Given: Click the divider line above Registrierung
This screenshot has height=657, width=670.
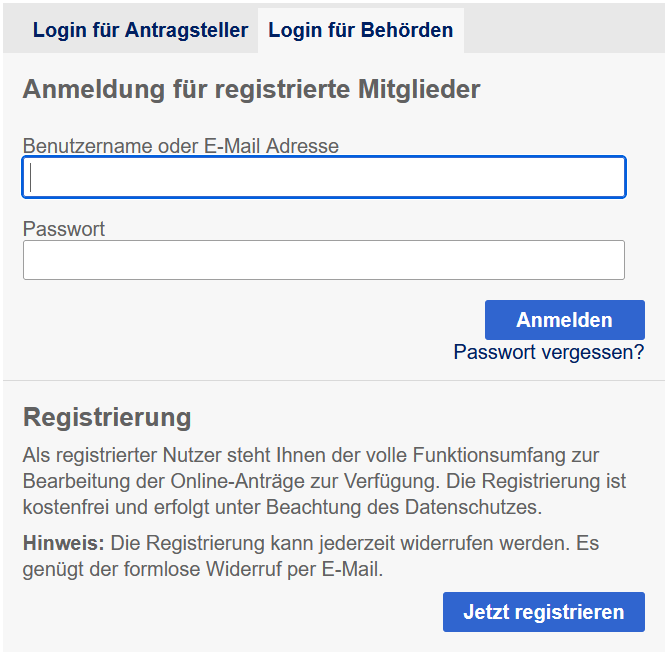Looking at the screenshot, I should tap(335, 381).
